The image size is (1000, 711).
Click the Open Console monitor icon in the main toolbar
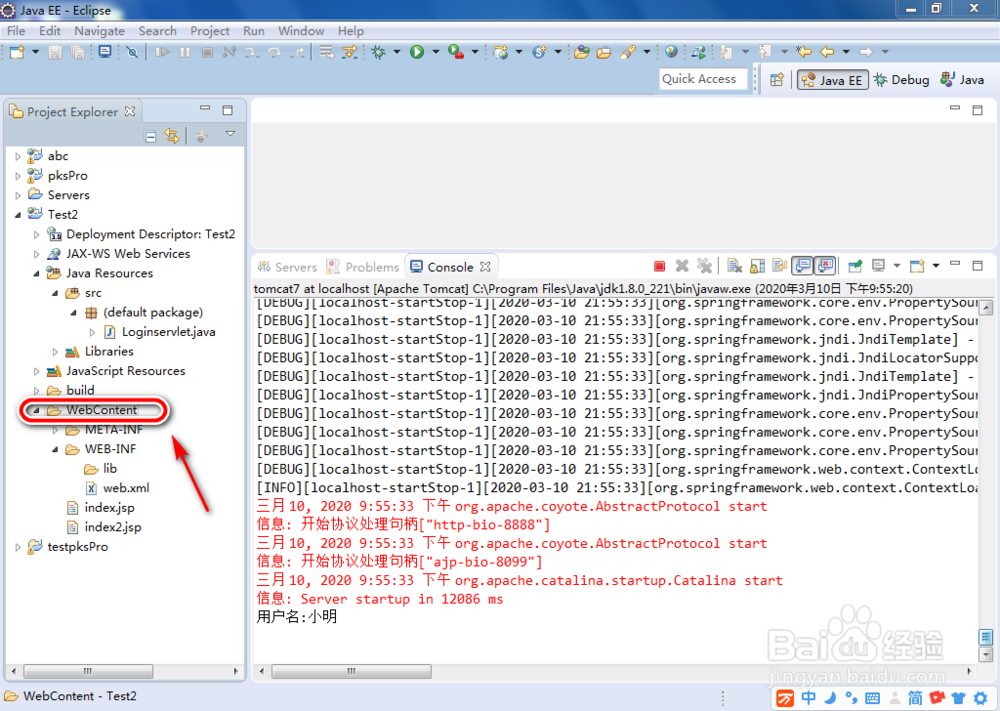[x=105, y=52]
